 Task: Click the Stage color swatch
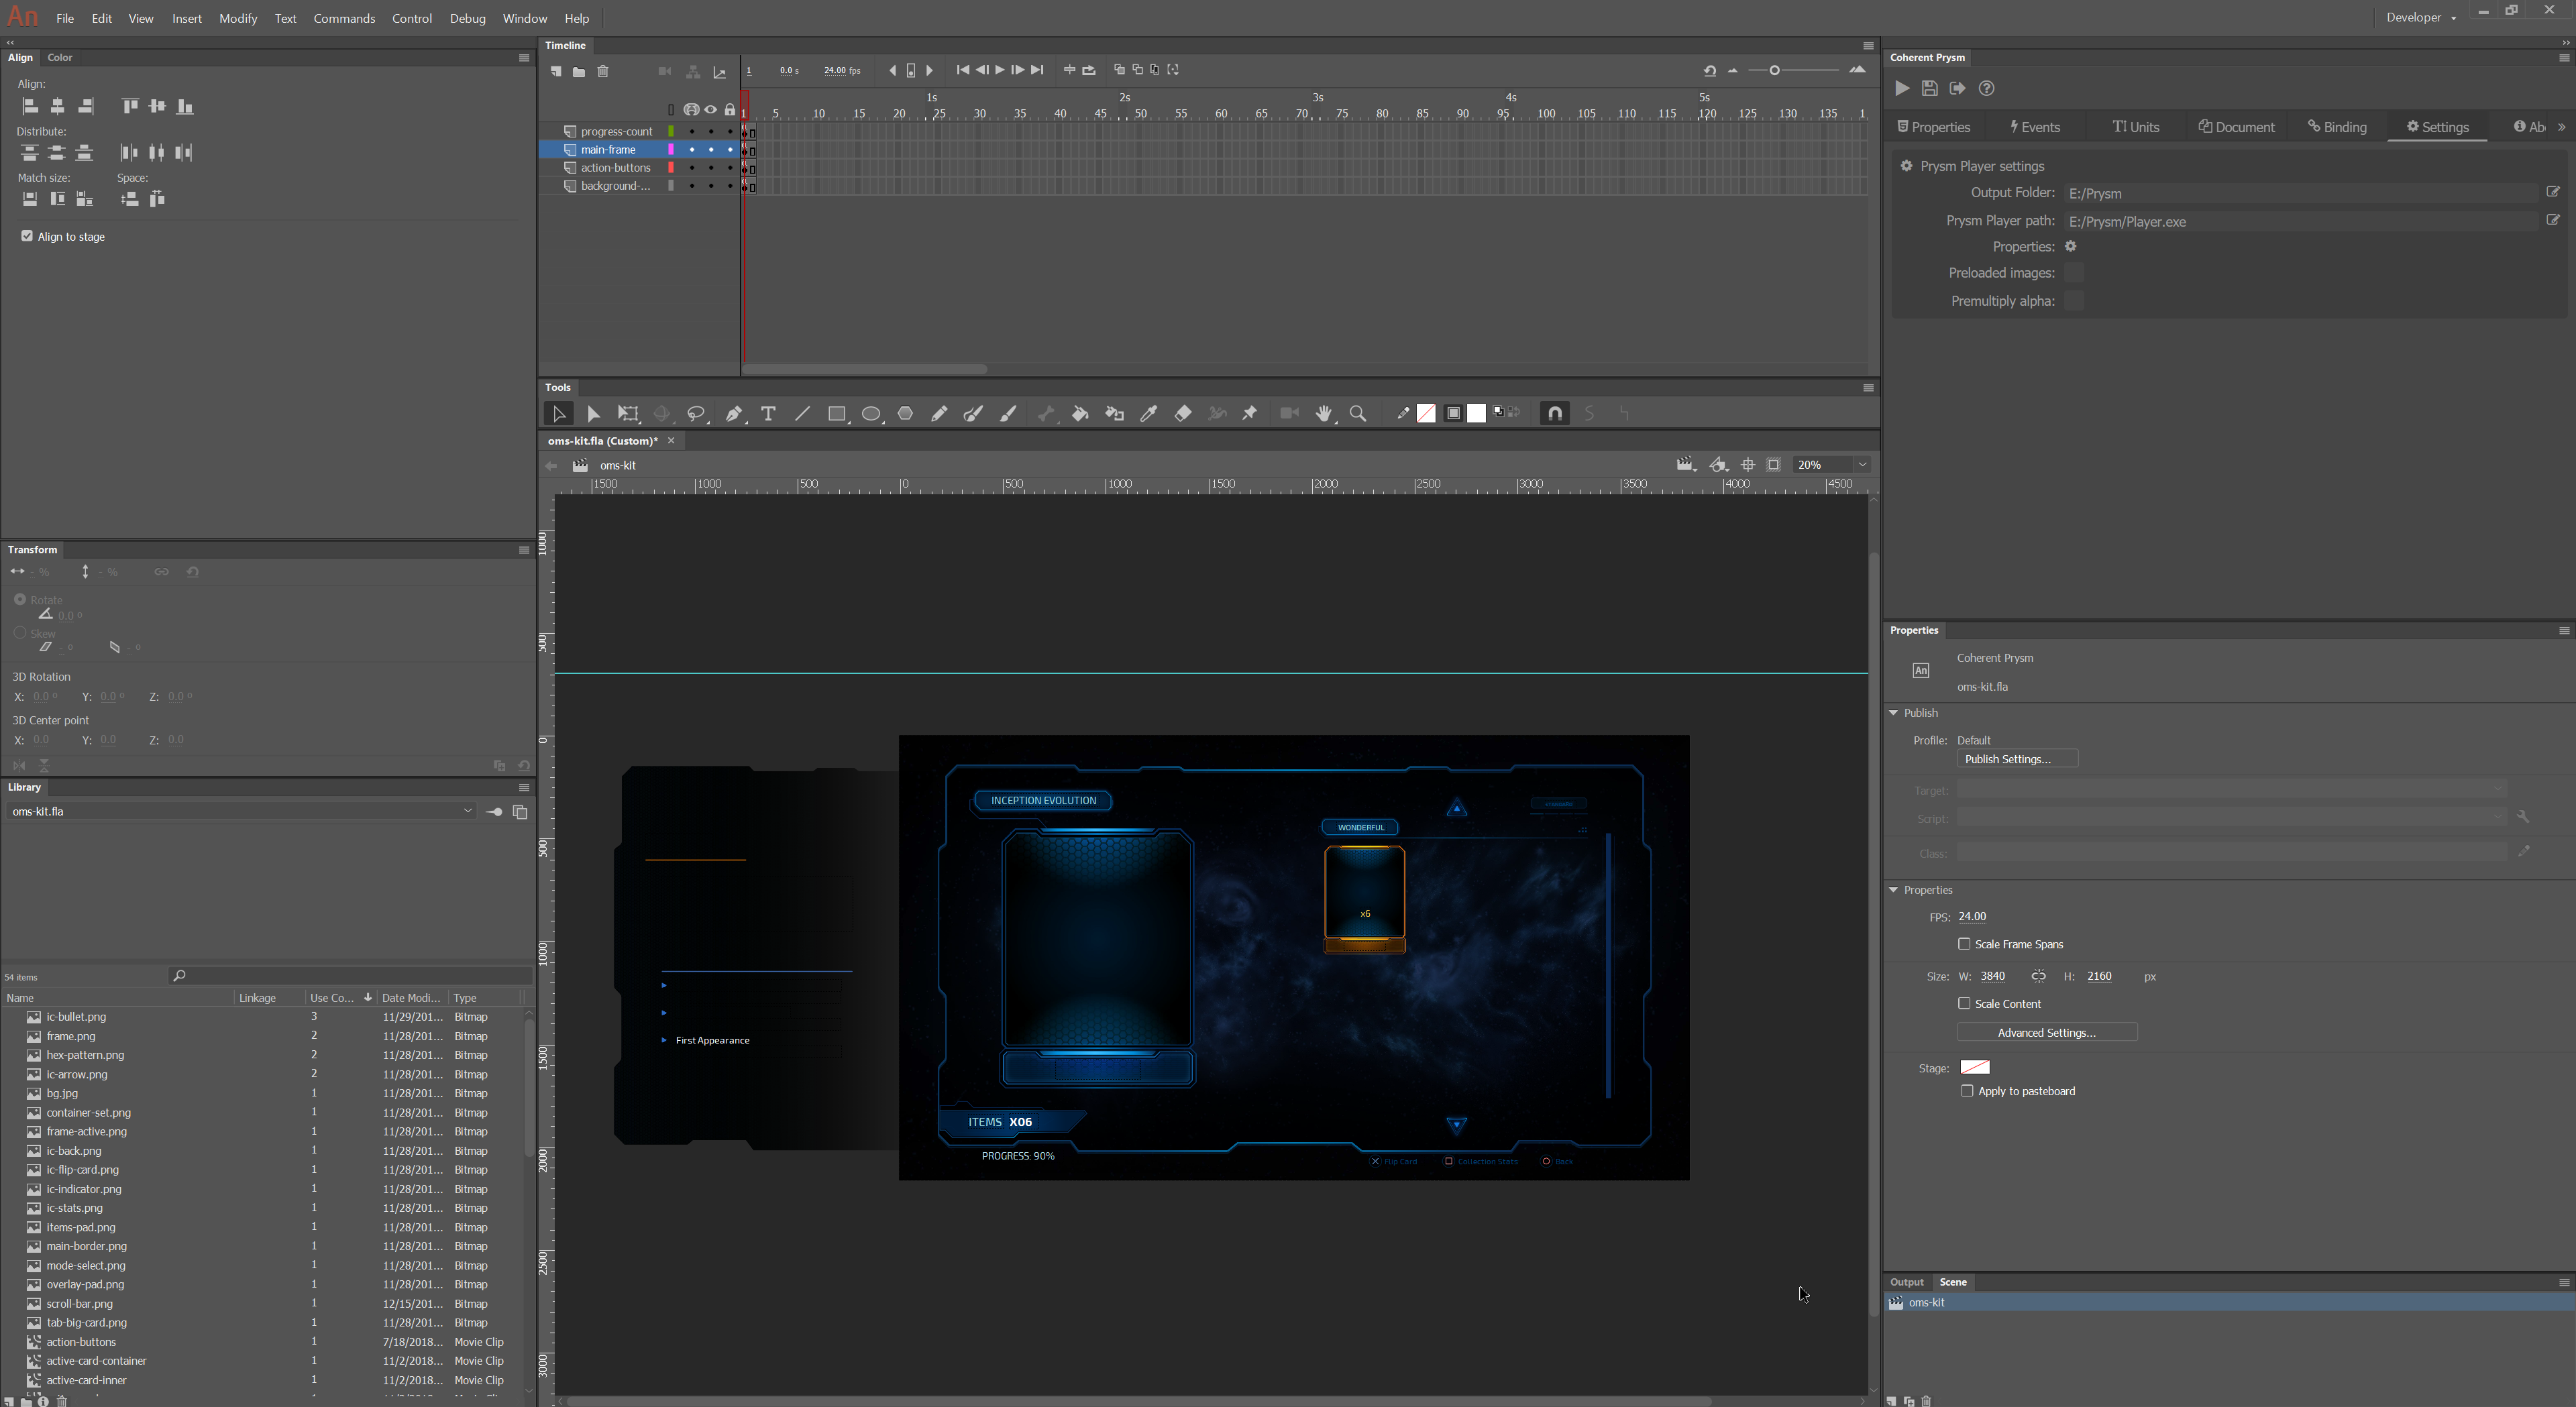click(1975, 1067)
